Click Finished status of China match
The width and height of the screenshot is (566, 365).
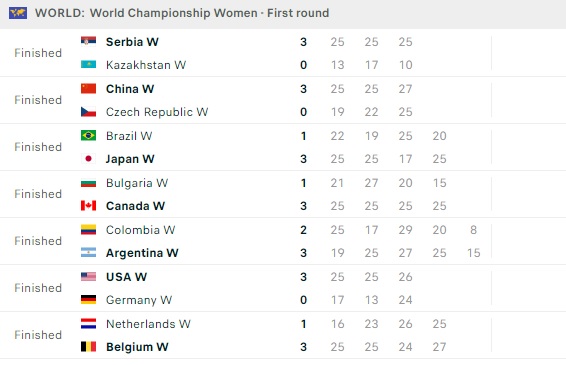pos(38,100)
